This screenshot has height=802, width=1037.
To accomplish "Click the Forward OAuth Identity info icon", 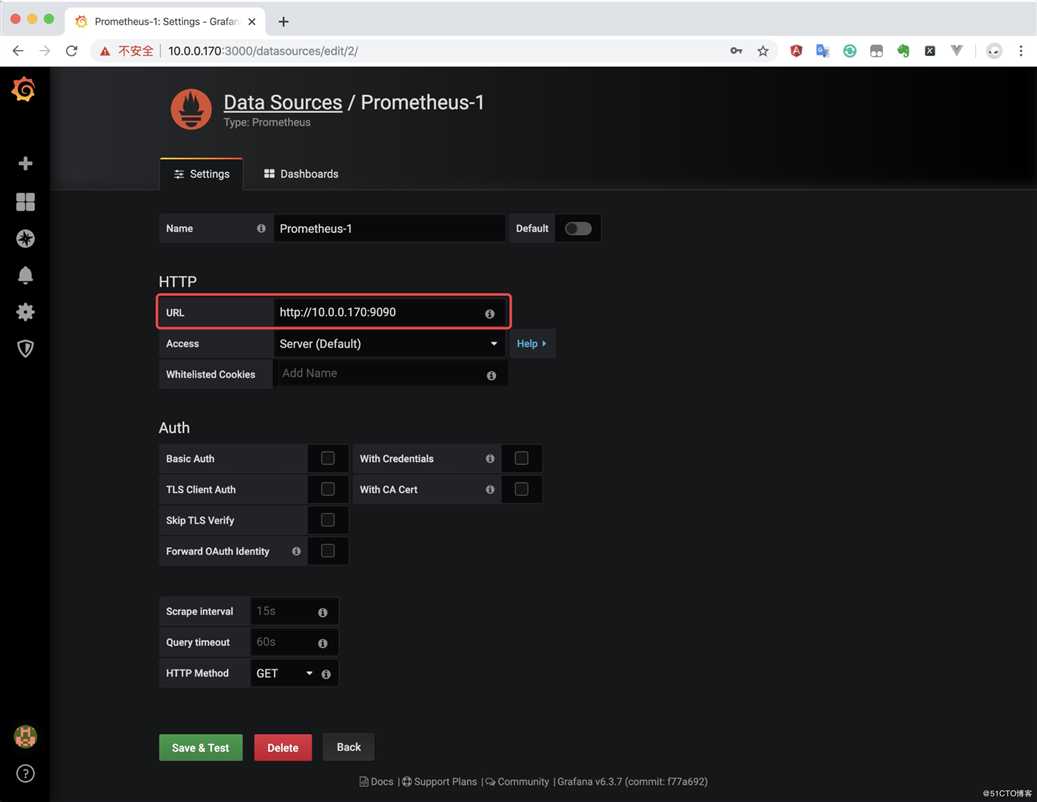I will [296, 551].
